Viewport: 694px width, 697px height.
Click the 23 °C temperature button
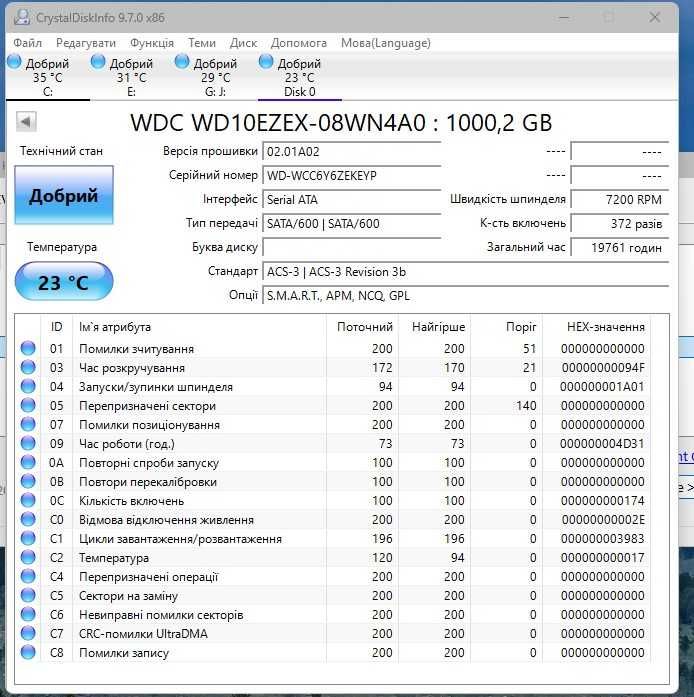click(x=64, y=281)
